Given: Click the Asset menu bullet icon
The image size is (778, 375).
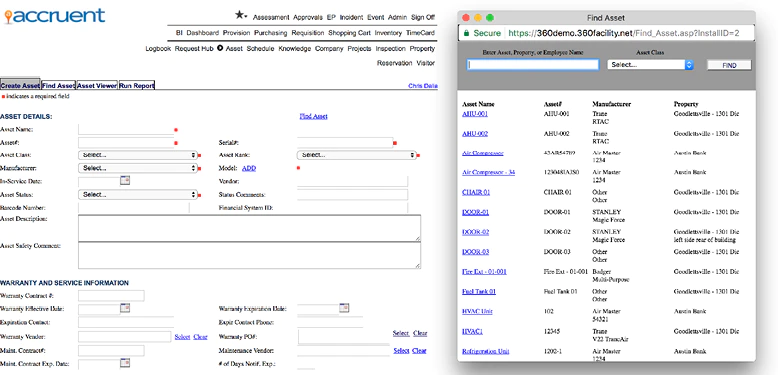Looking at the screenshot, I should (x=220, y=49).
